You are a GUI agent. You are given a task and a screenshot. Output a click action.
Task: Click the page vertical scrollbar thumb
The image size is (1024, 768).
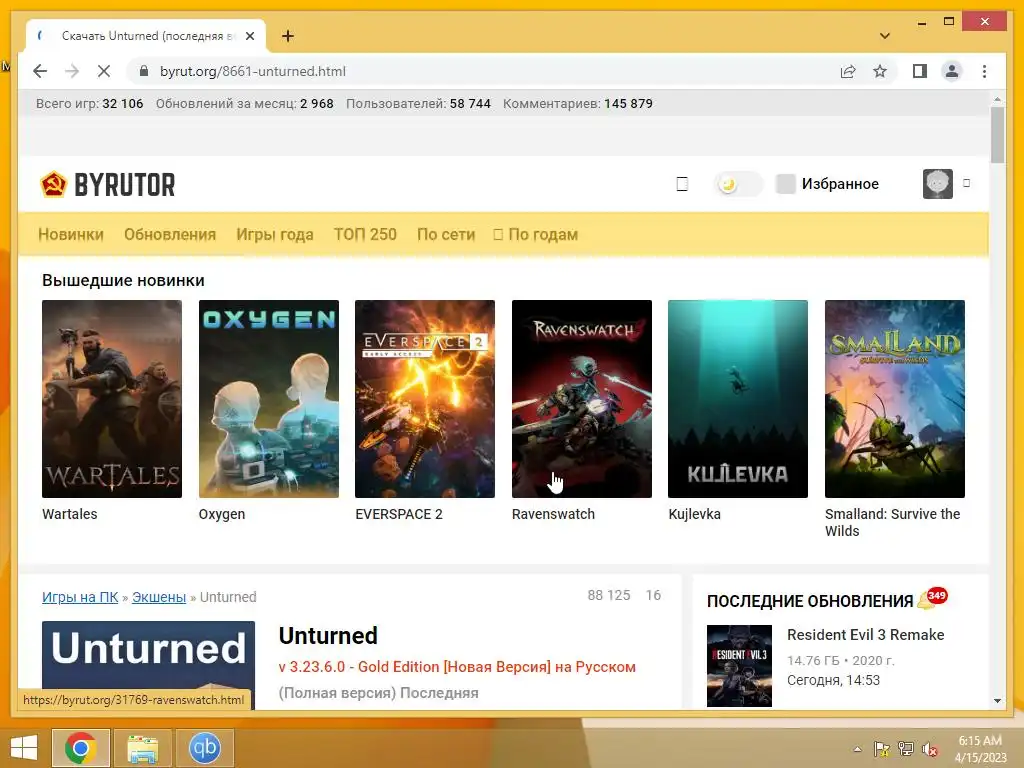pyautogui.click(x=997, y=135)
